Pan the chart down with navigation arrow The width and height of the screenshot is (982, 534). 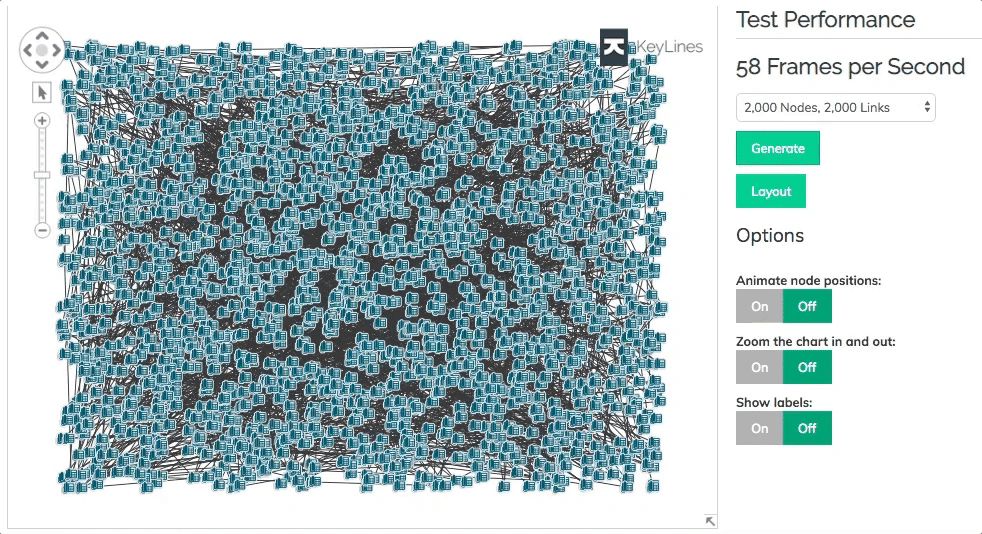click(42, 64)
